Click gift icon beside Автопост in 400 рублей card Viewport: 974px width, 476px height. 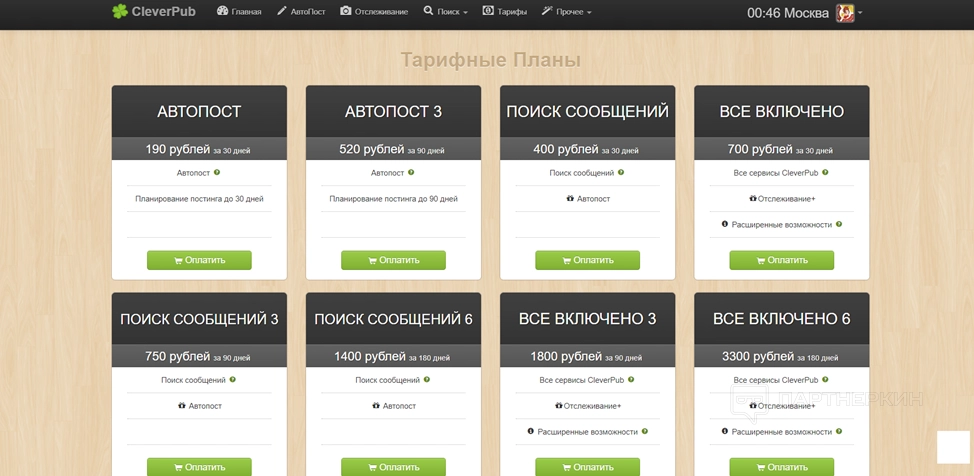pyautogui.click(x=570, y=198)
